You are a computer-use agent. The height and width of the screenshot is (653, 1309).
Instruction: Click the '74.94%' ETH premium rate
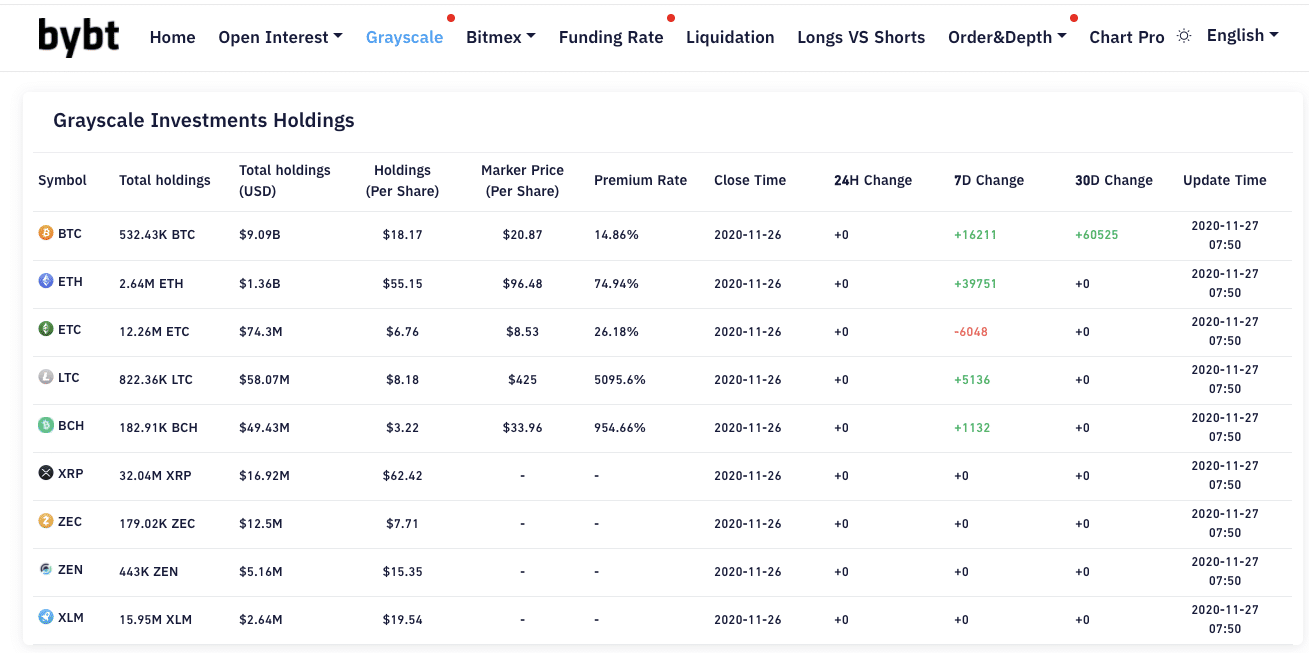tap(616, 283)
